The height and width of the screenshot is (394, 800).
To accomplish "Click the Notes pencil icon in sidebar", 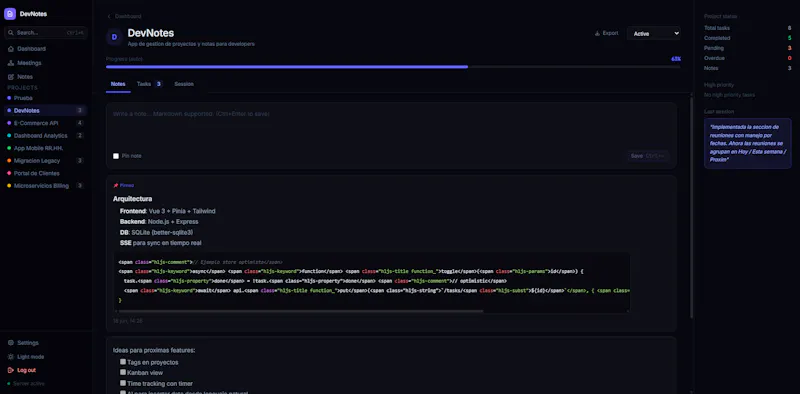I will [x=11, y=77].
